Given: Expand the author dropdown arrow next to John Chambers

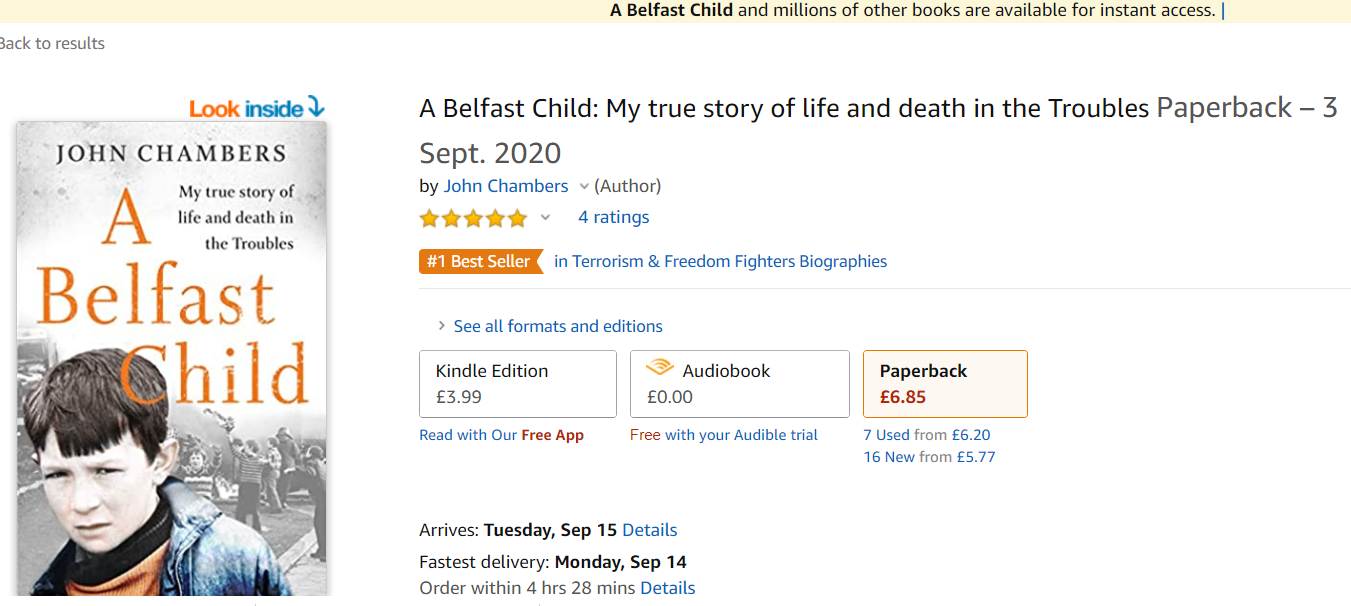Looking at the screenshot, I should [584, 187].
